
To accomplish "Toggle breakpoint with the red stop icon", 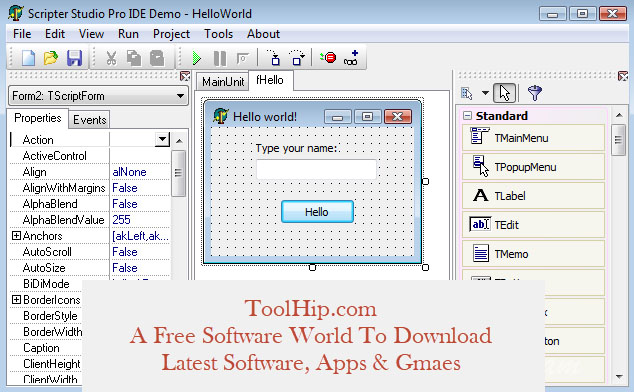I will click(x=328, y=58).
